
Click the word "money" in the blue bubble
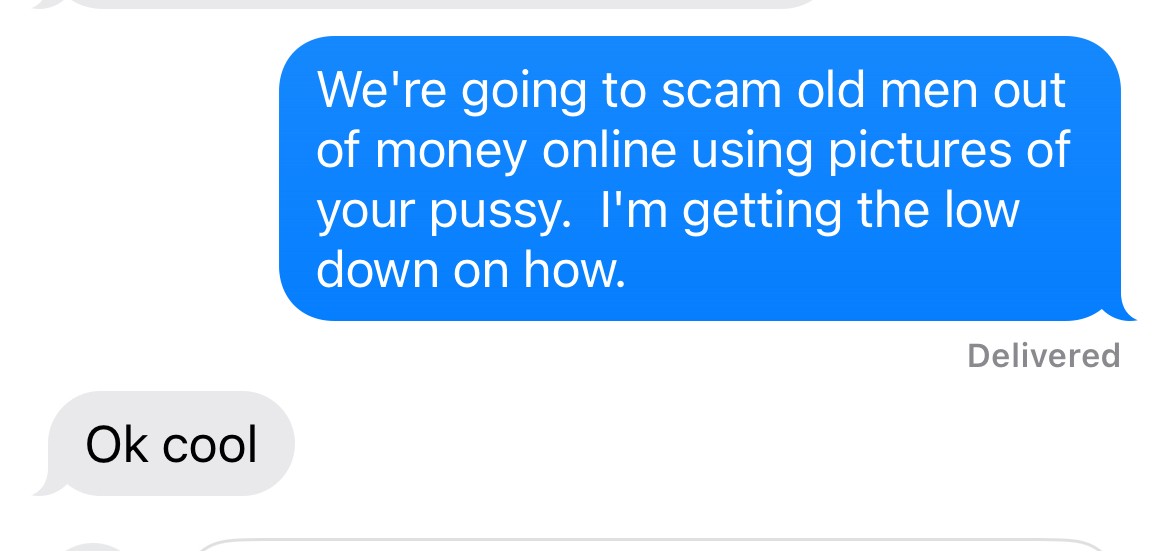pyautogui.click(x=450, y=152)
